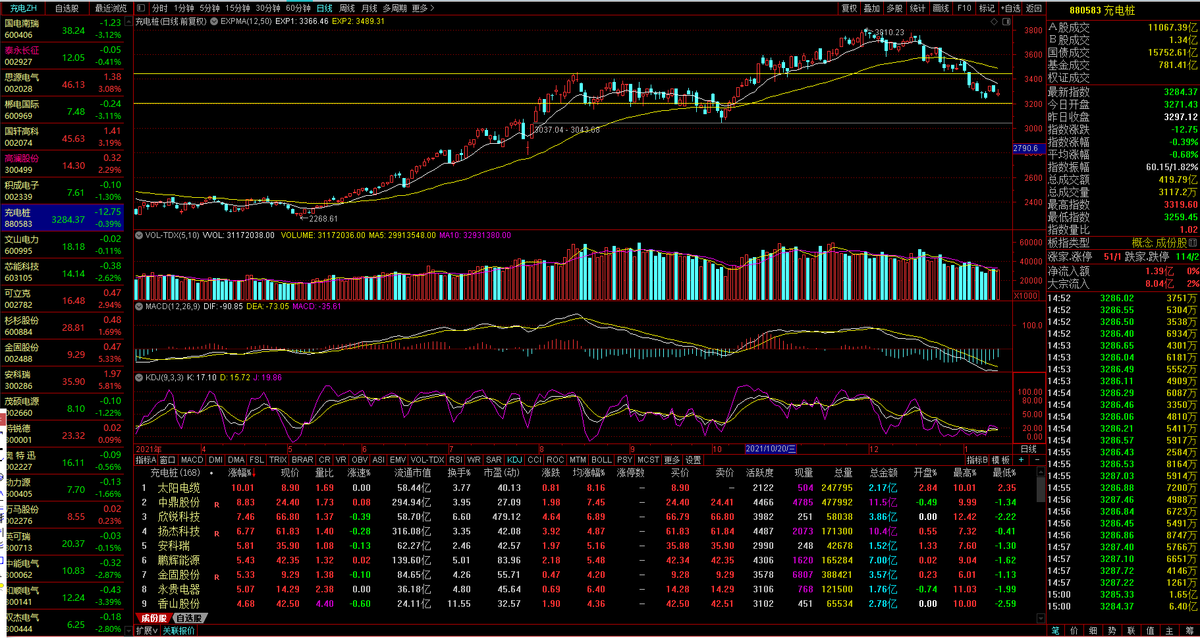Expand the 扩展 dropdown at bottom

pyautogui.click(x=149, y=631)
